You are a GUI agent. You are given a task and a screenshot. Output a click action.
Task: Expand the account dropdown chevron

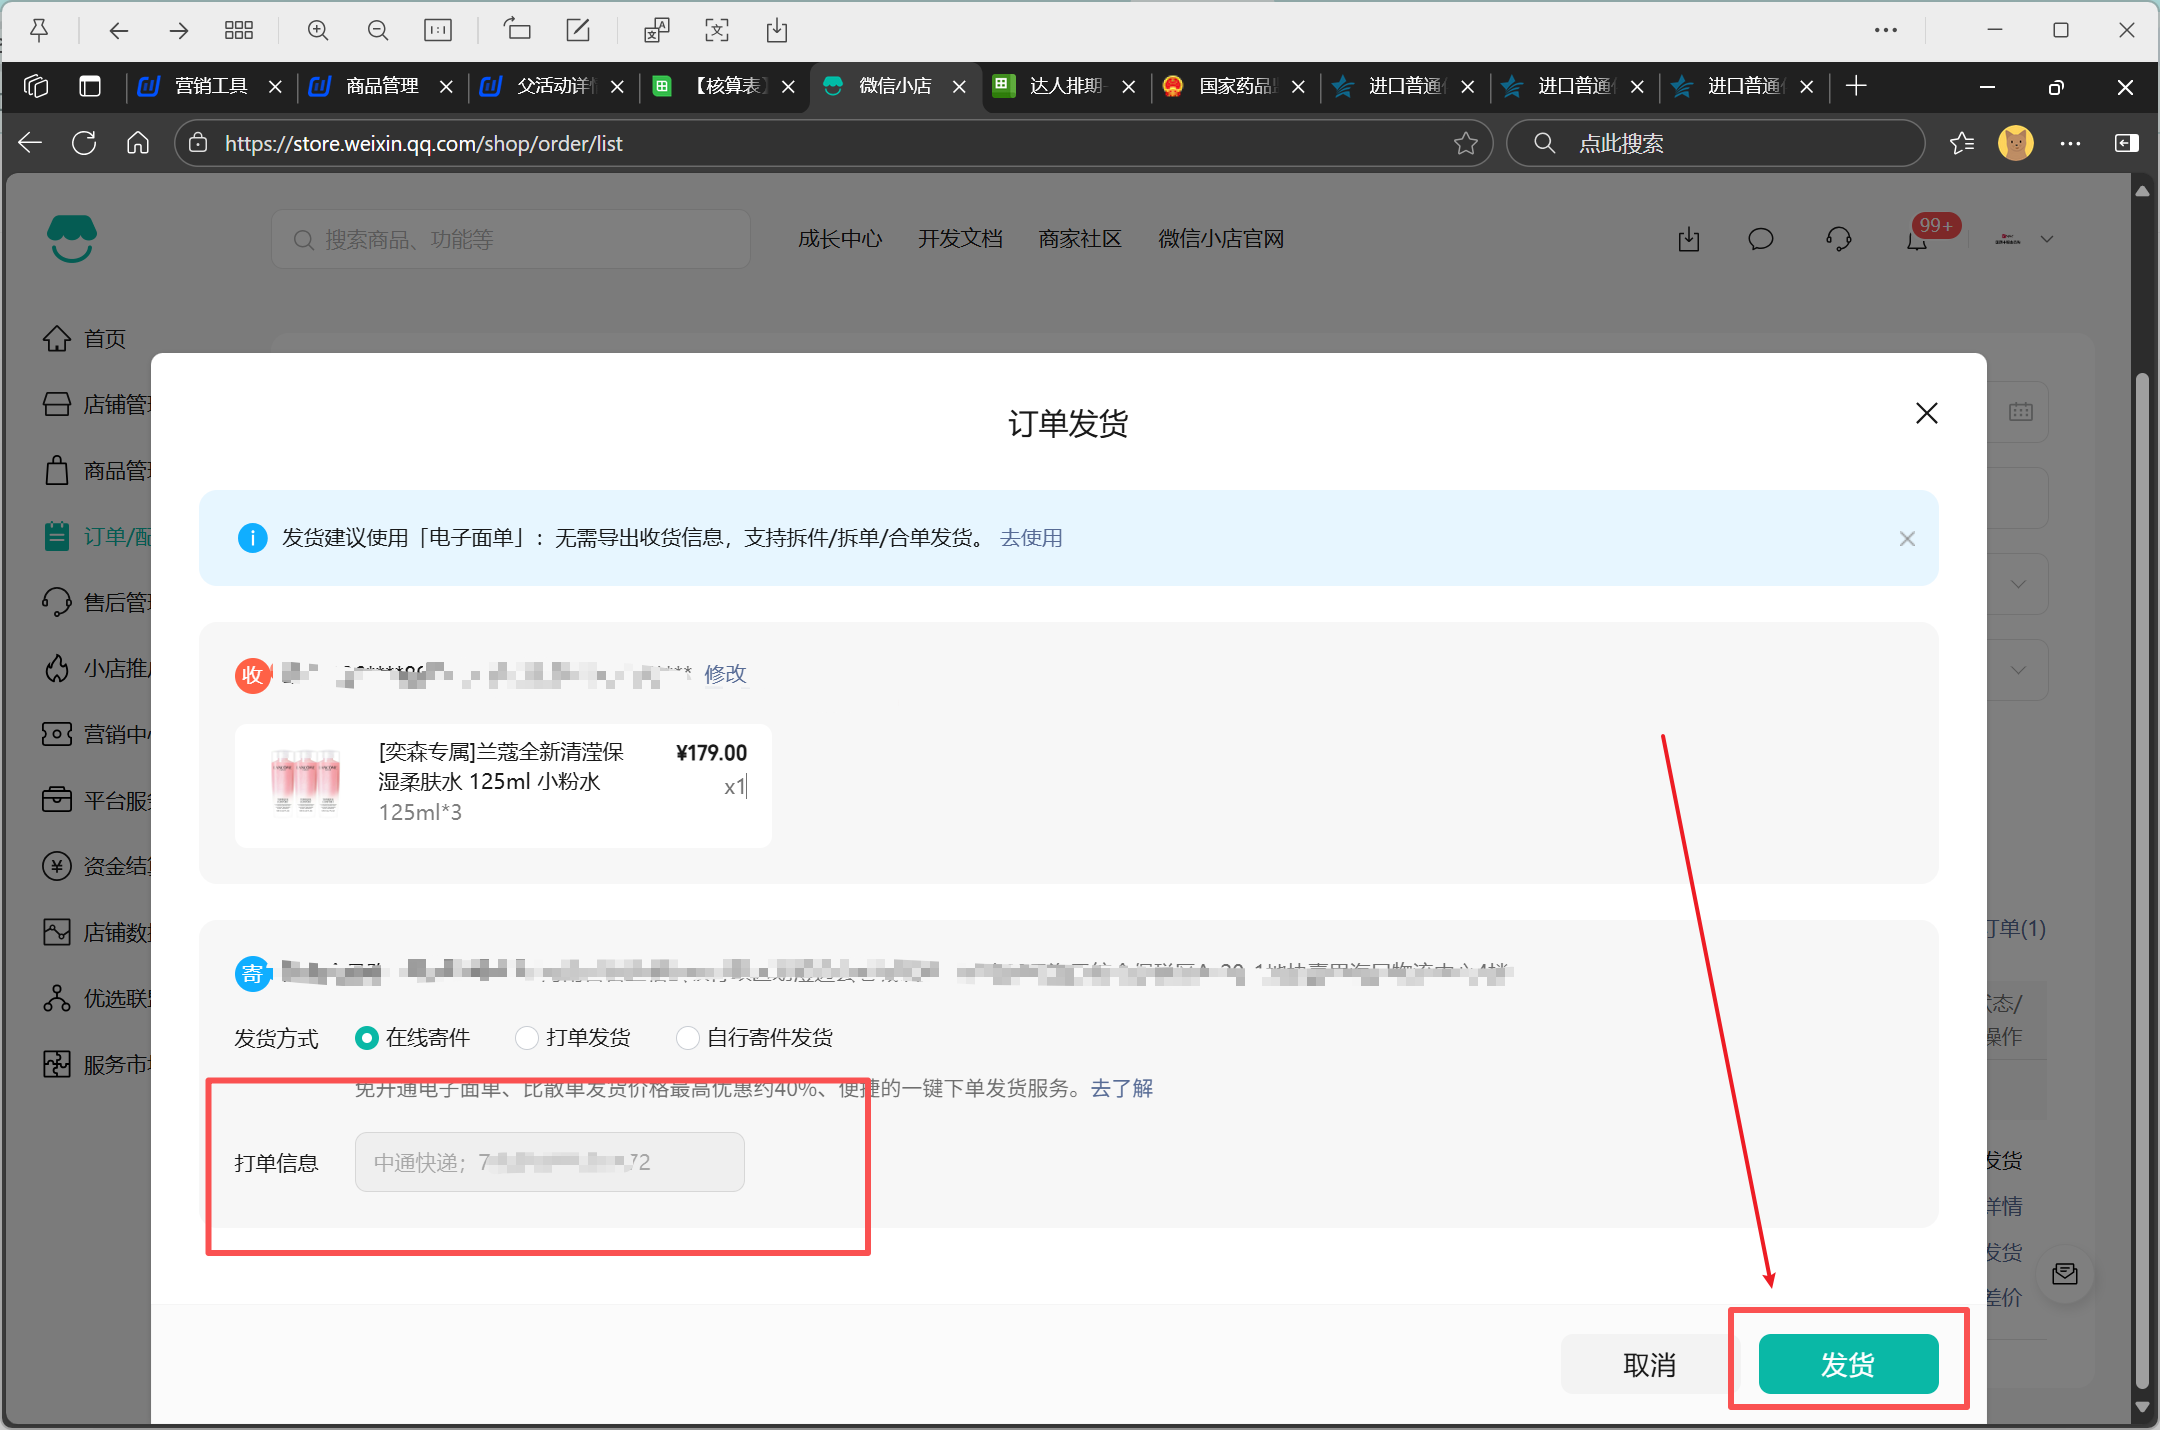pos(2047,240)
